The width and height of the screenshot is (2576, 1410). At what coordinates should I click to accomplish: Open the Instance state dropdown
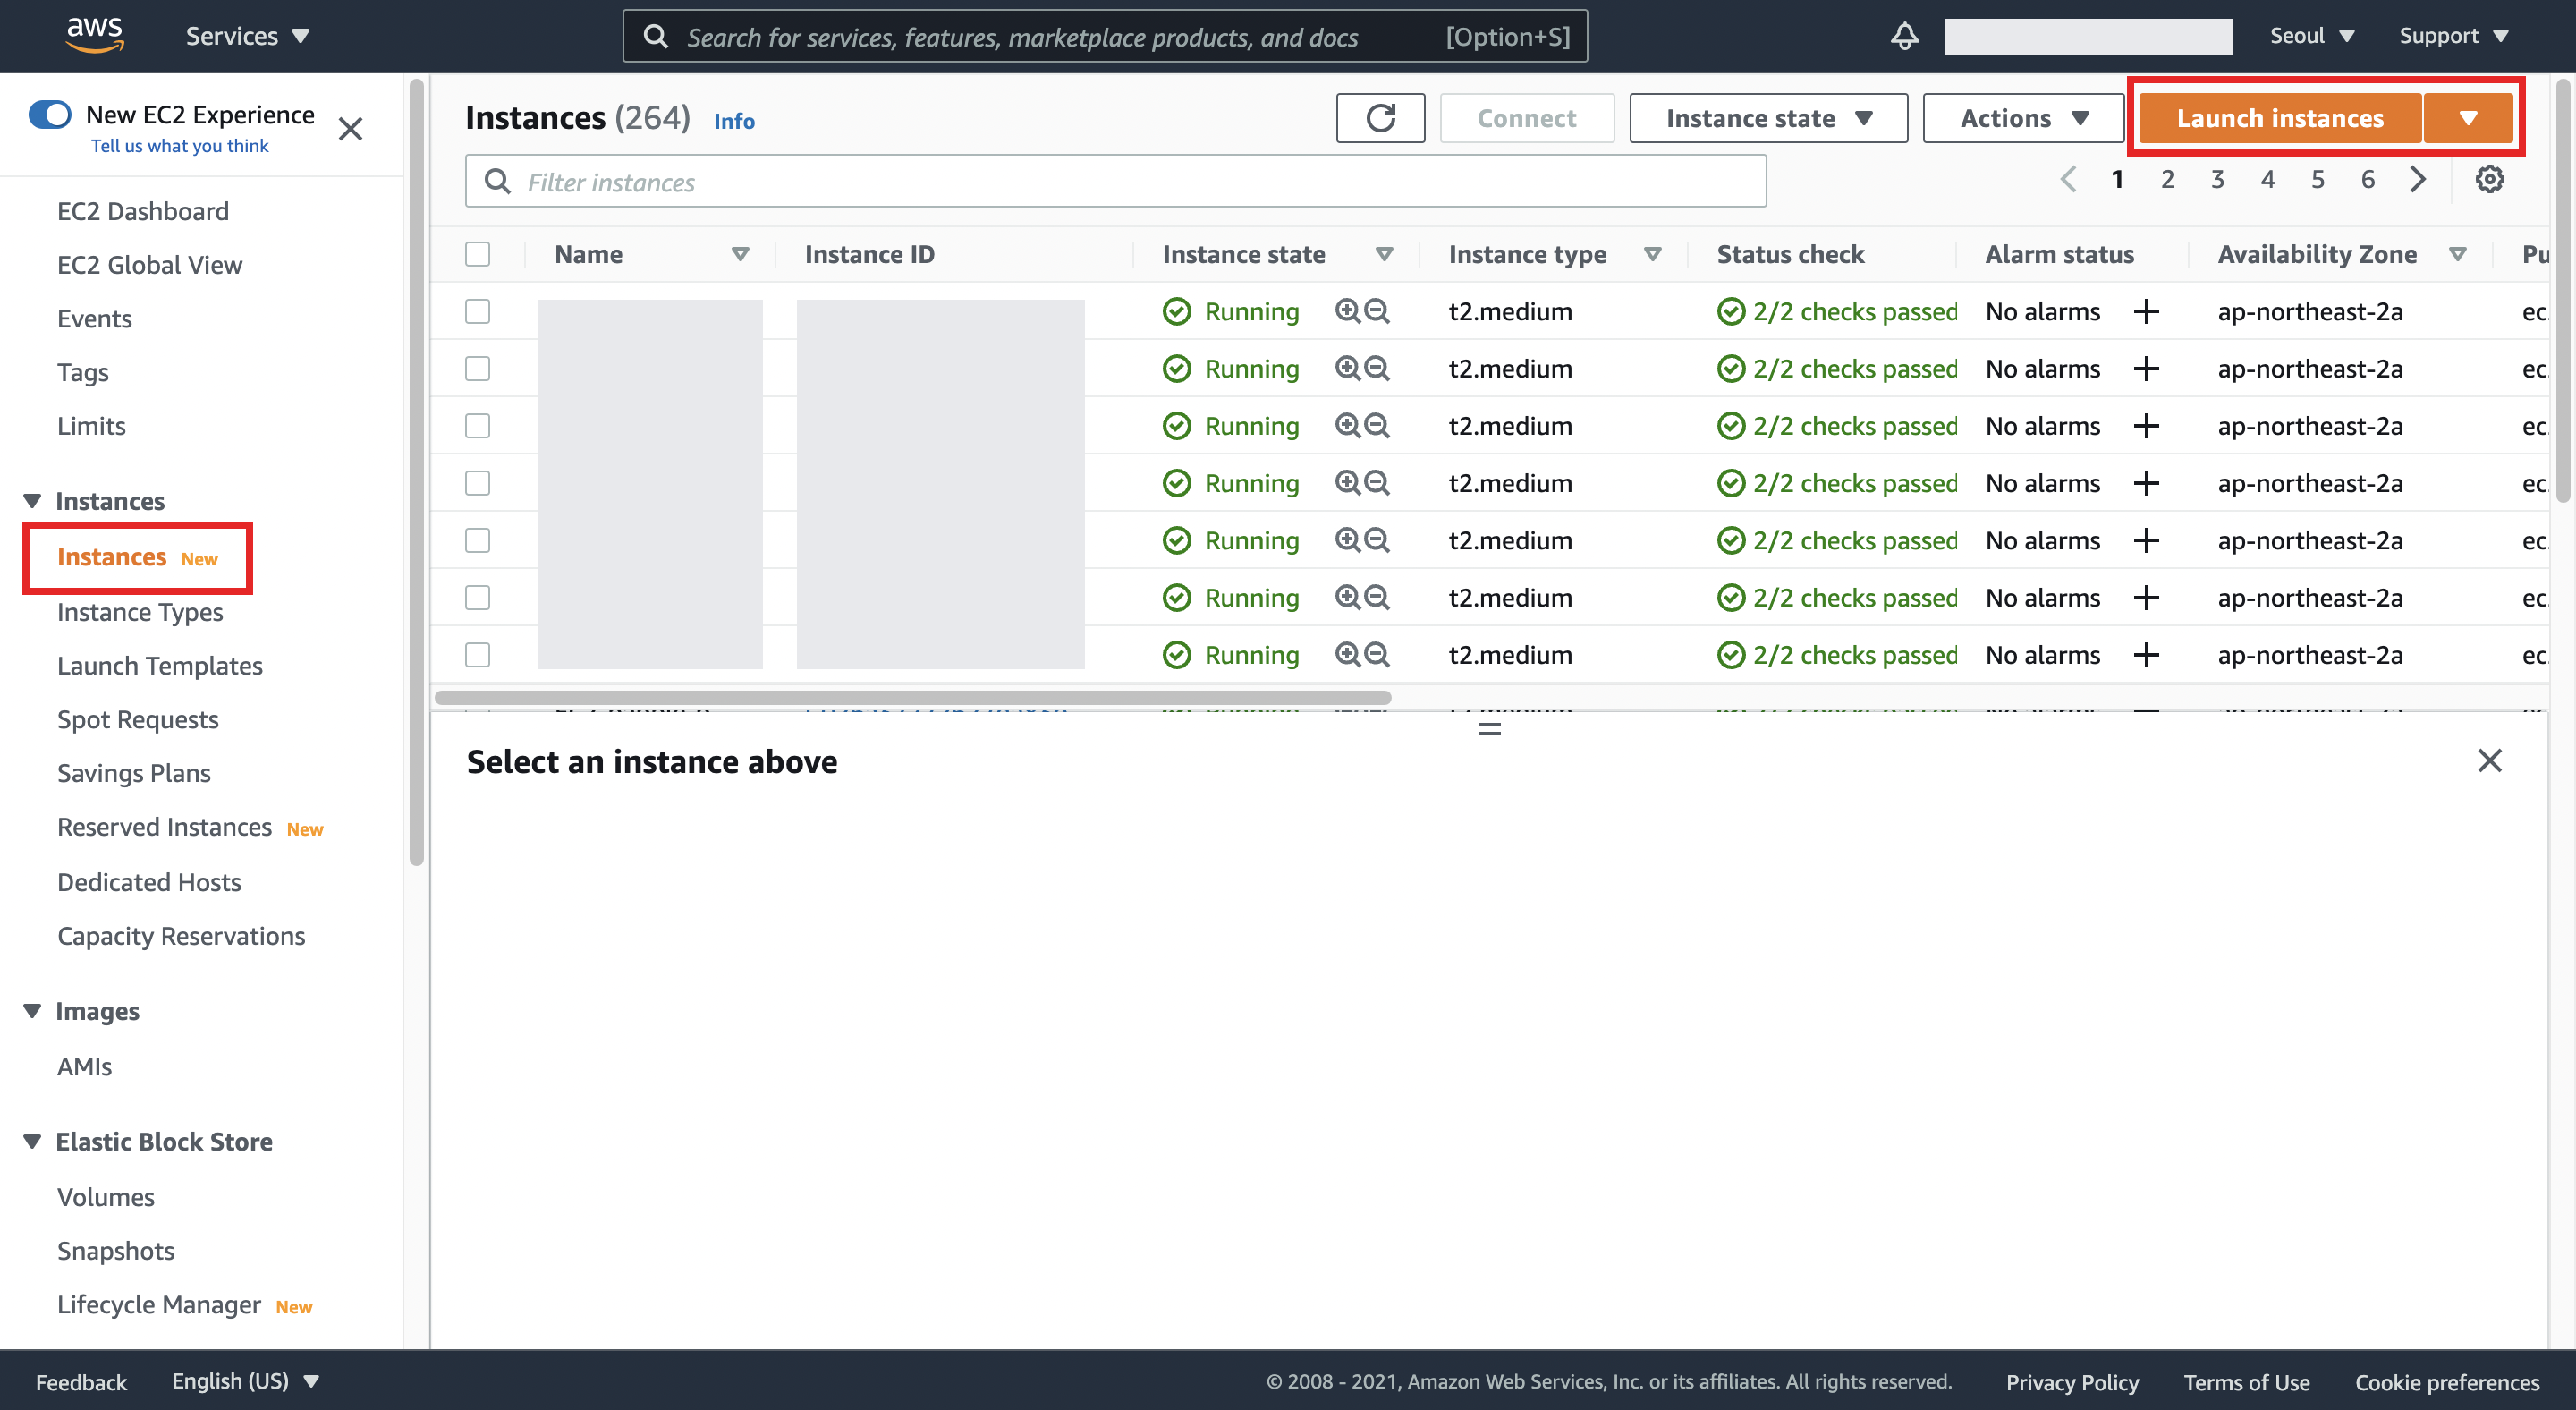coord(1767,118)
